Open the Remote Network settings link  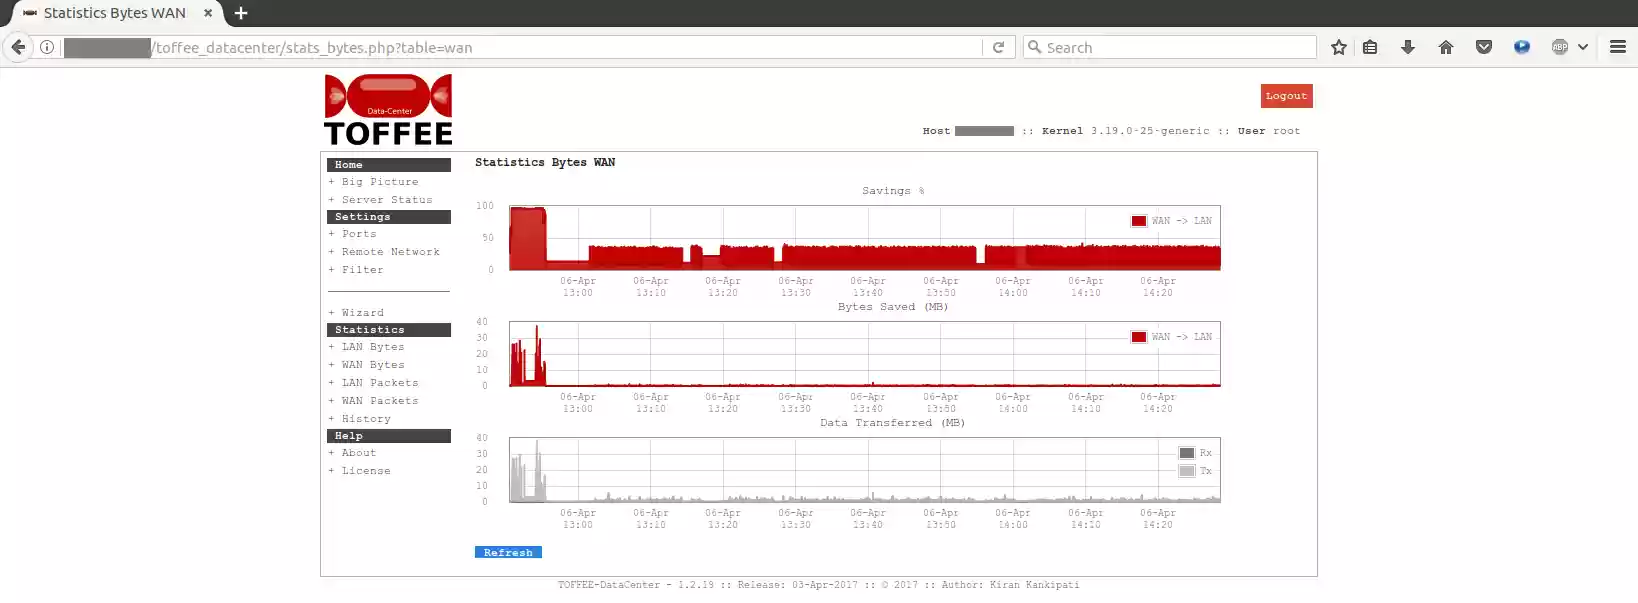390,252
